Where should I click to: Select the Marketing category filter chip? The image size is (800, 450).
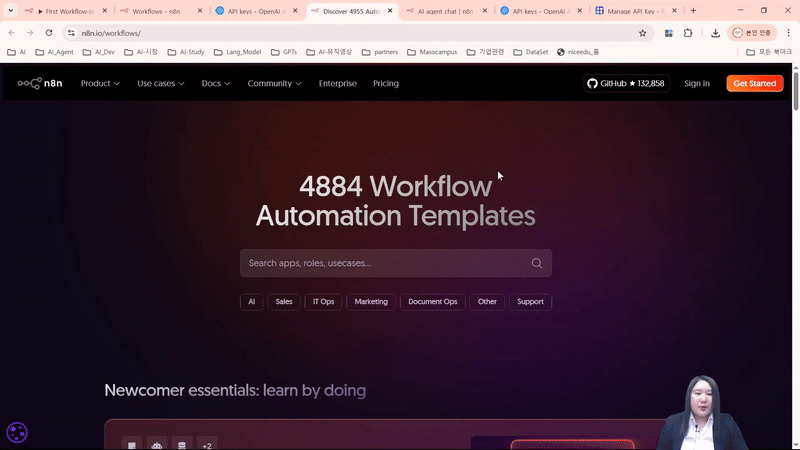tap(371, 301)
